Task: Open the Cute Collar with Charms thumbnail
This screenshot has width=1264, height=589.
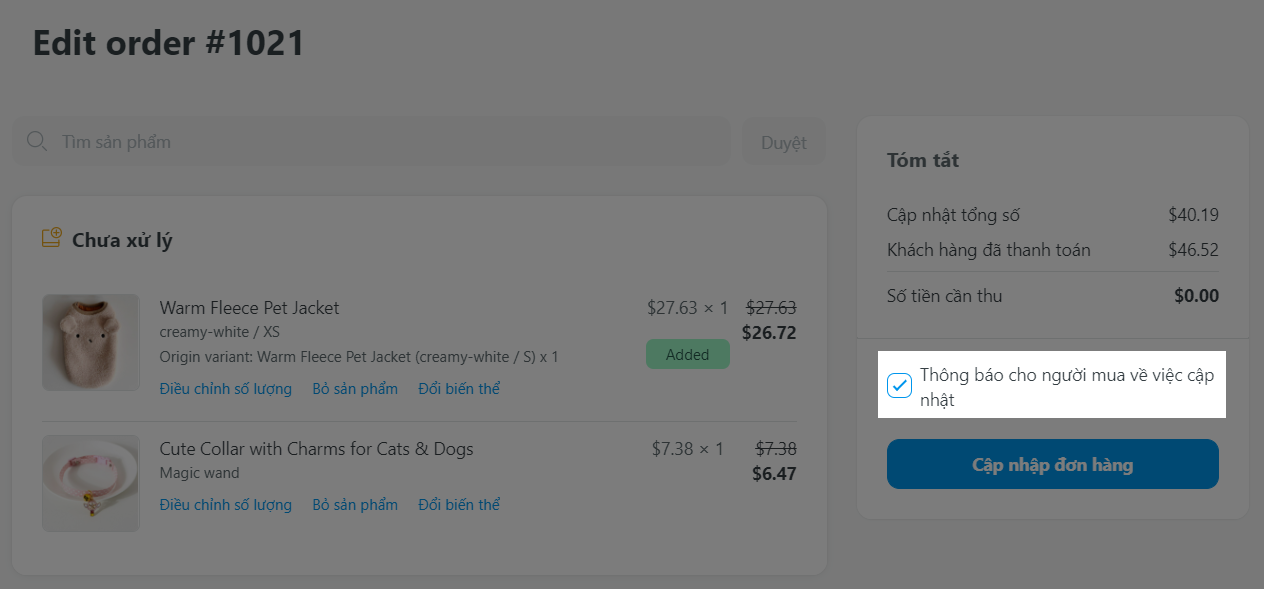Action: pos(91,482)
